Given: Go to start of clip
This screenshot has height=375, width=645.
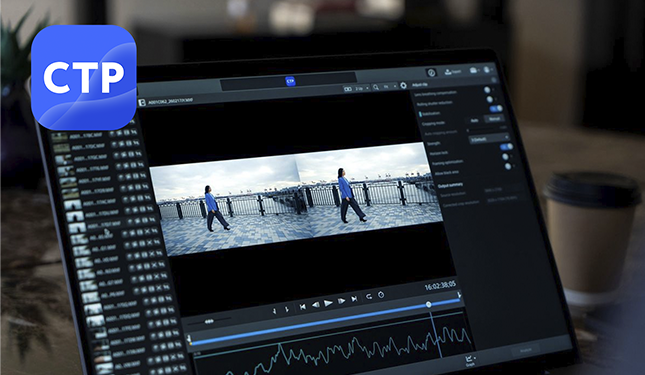Looking at the screenshot, I should point(302,307).
